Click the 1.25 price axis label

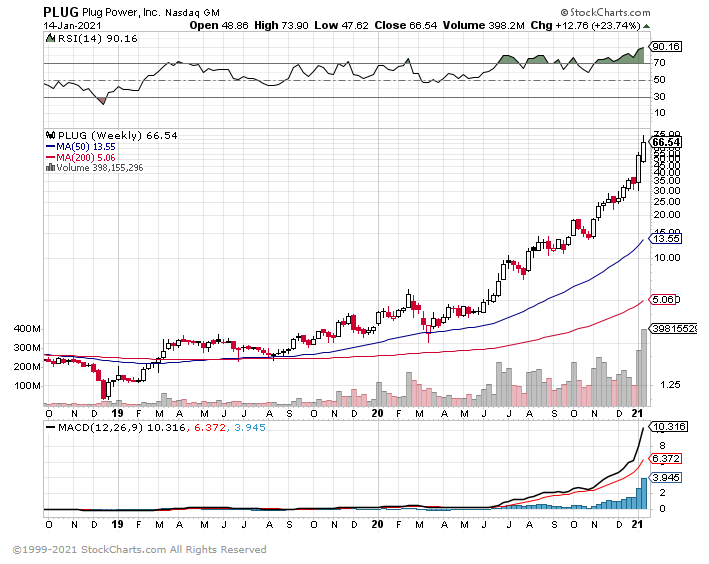coord(670,385)
